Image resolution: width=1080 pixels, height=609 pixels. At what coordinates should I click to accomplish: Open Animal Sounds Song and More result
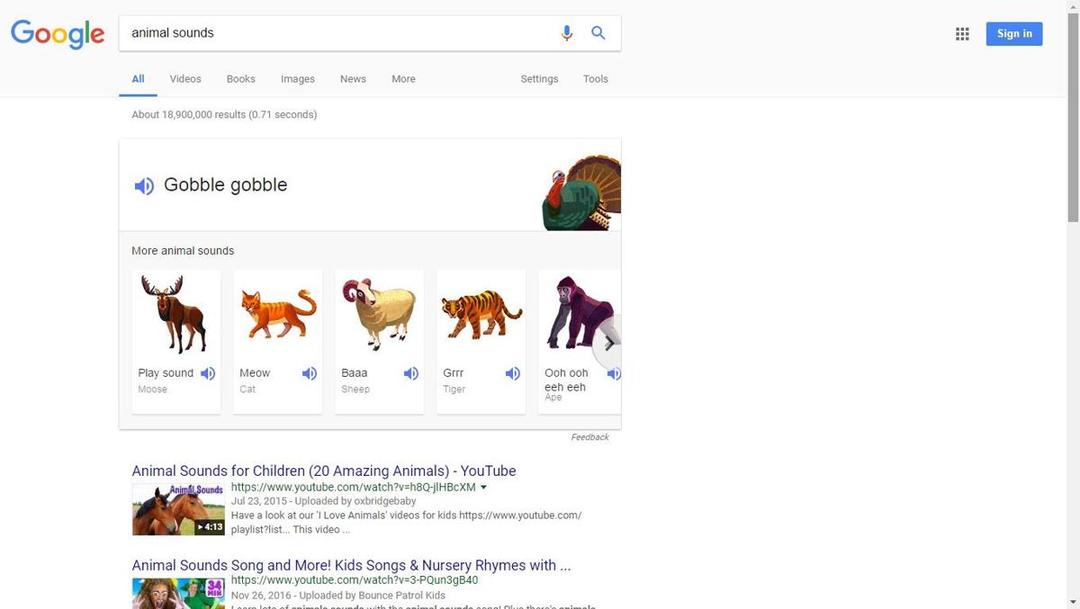pos(351,566)
